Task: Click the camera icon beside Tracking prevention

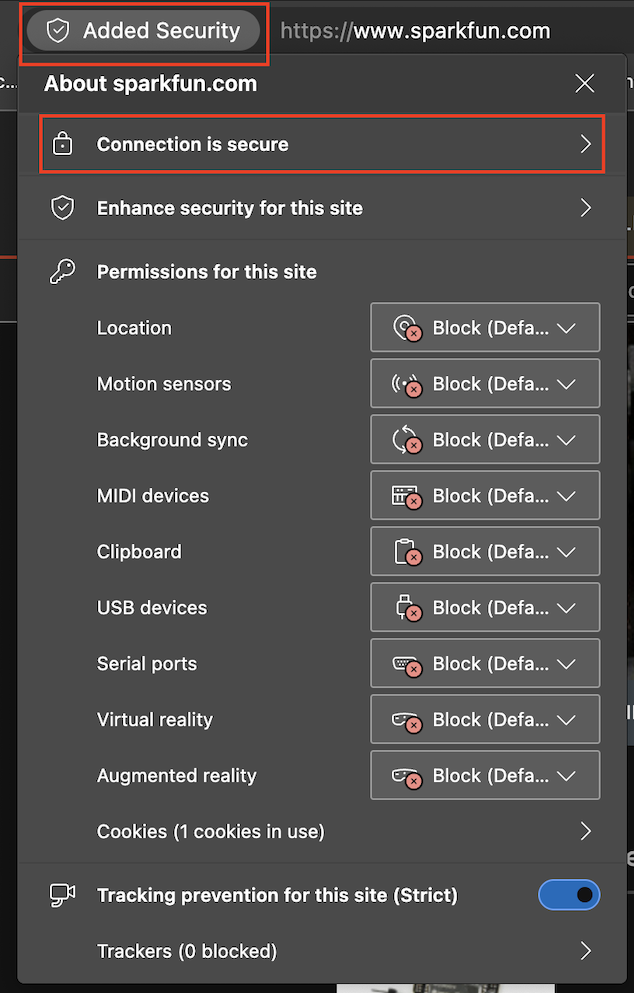Action: pyautogui.click(x=63, y=895)
